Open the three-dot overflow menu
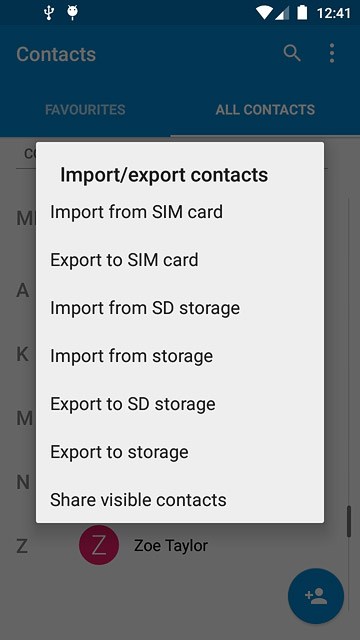Viewport: 360px width, 640px height. pyautogui.click(x=332, y=53)
